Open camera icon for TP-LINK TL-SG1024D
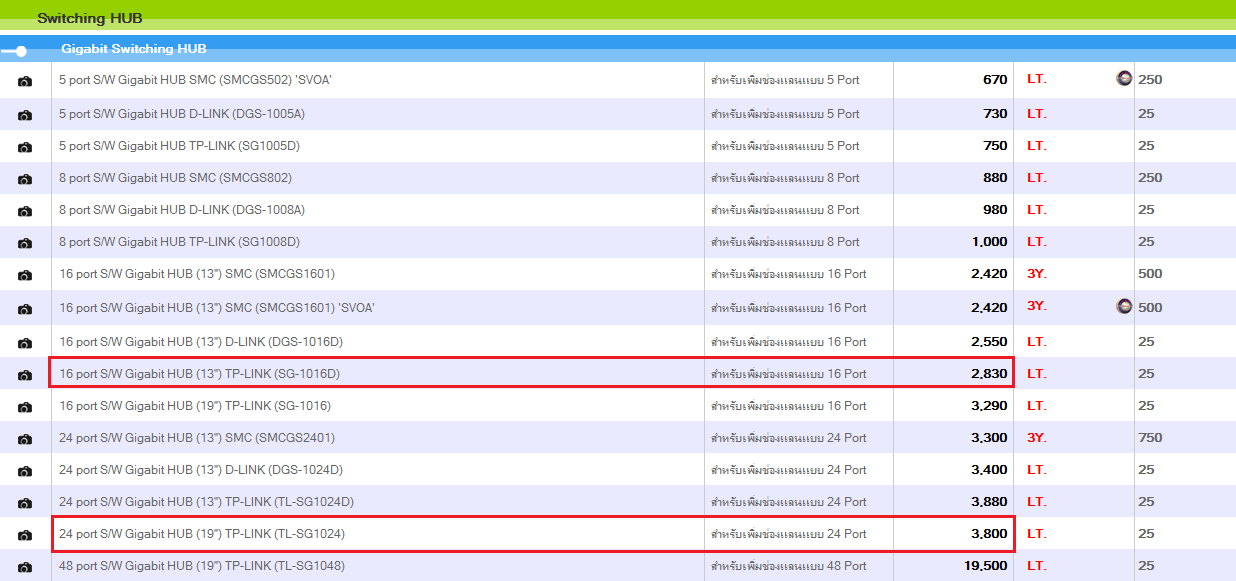 [x=25, y=503]
